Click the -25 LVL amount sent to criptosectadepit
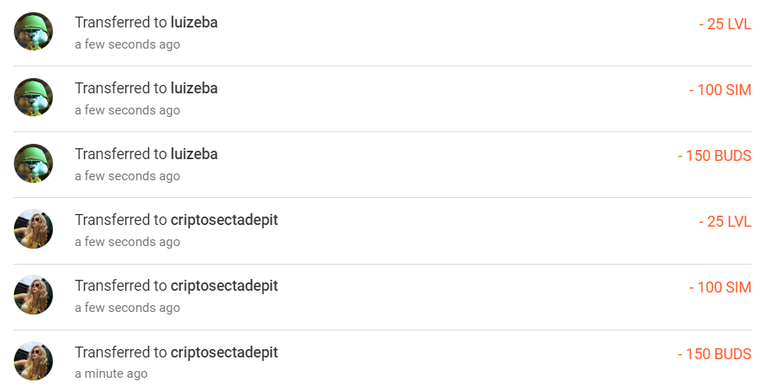The height and width of the screenshot is (390, 768). (725, 221)
